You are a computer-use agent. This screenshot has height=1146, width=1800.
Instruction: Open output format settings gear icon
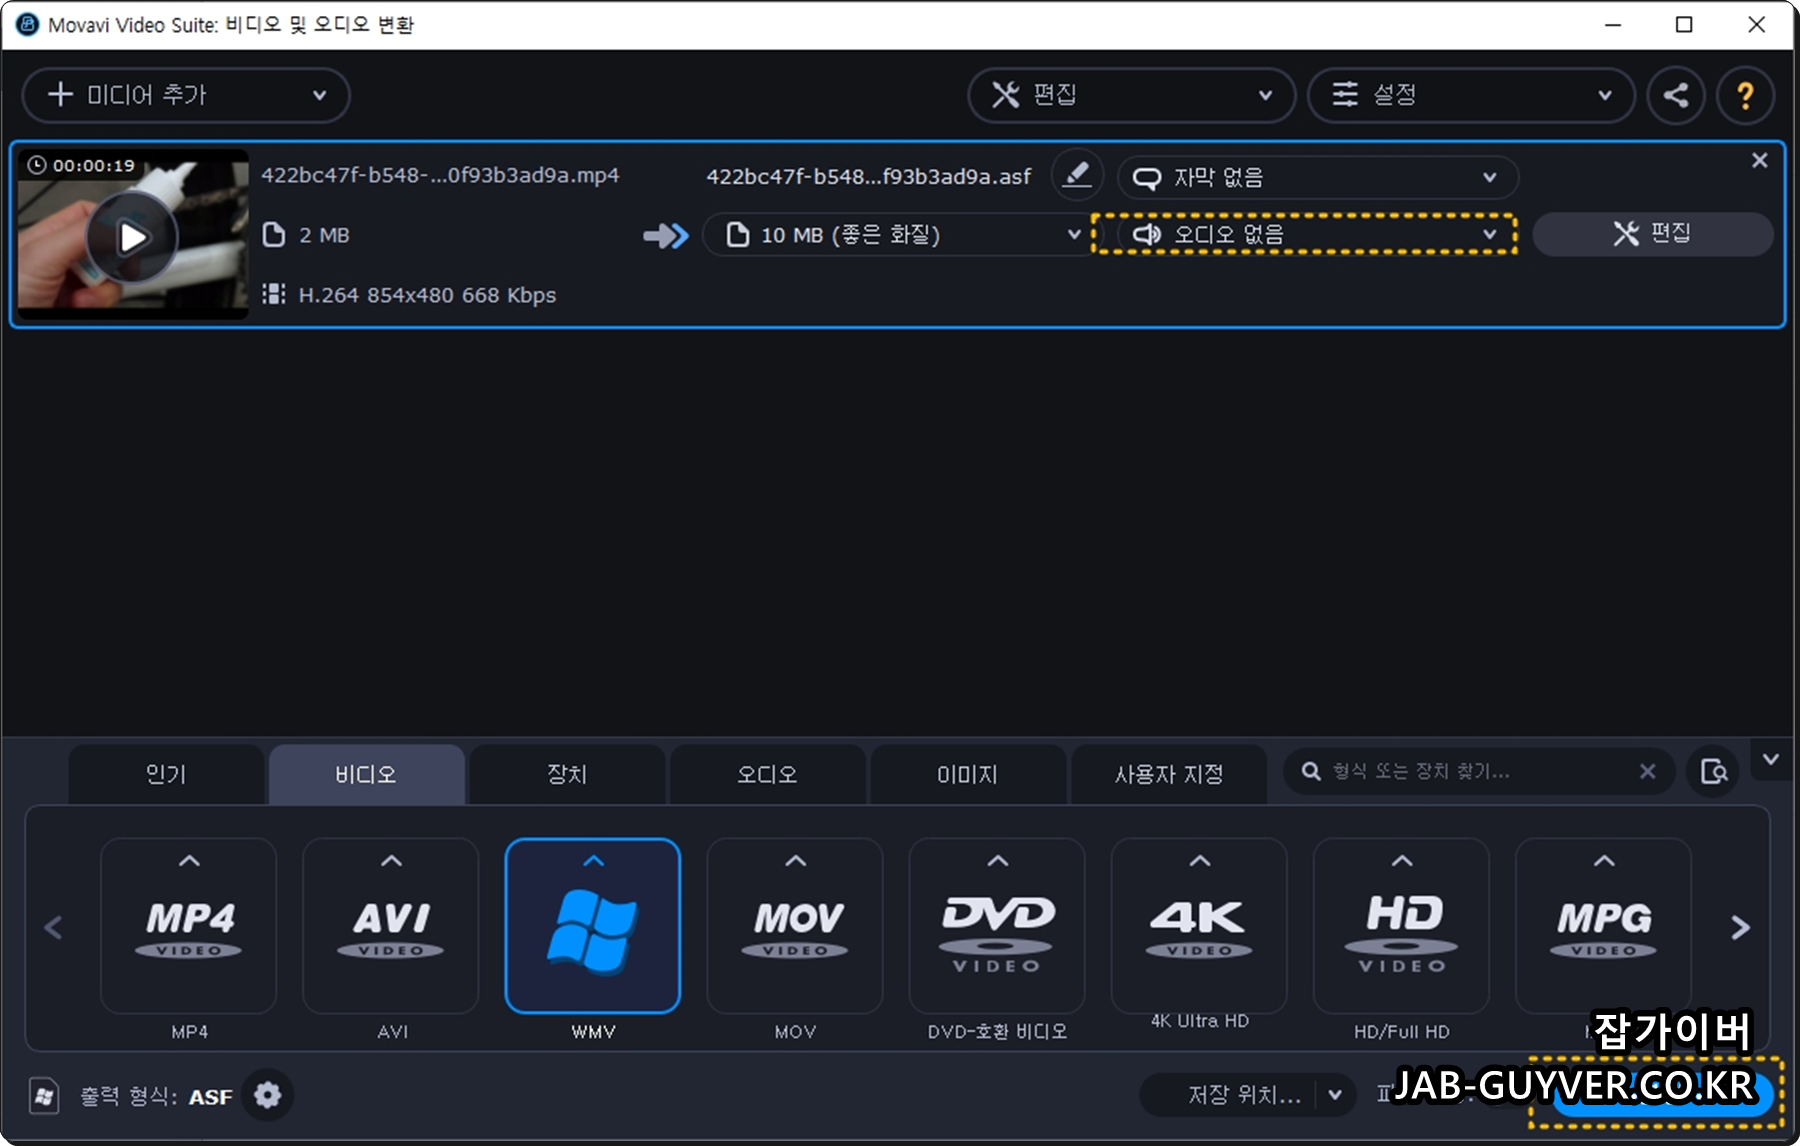(x=267, y=1096)
